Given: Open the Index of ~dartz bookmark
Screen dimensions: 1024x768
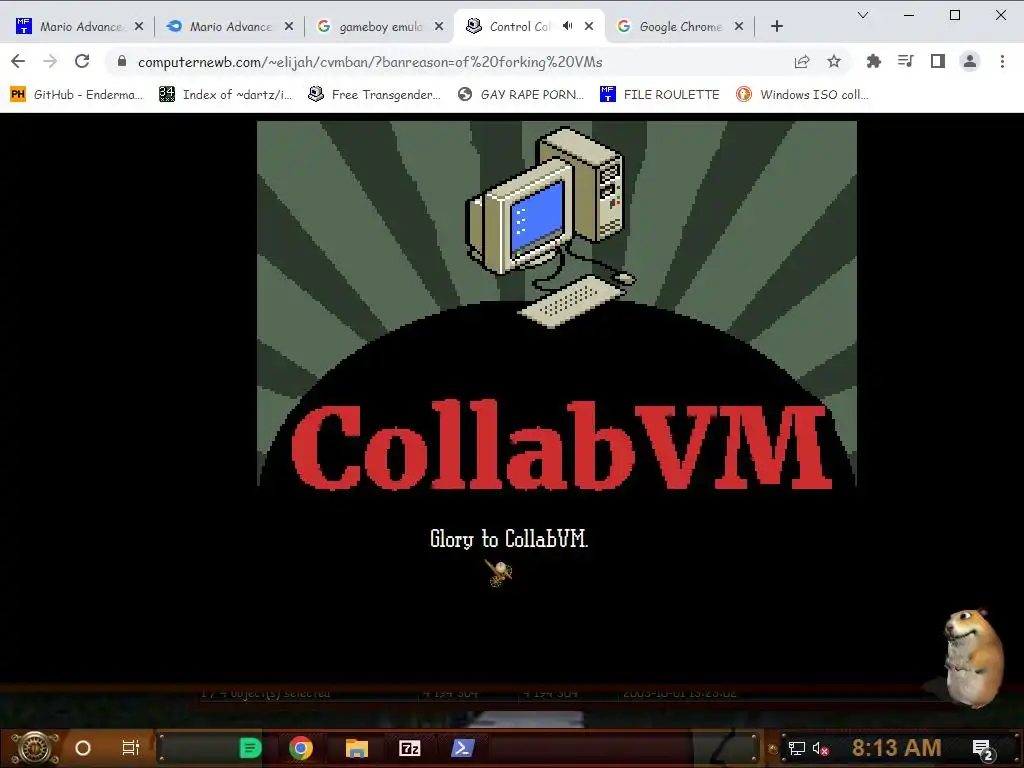Looking at the screenshot, I should click(x=225, y=95).
